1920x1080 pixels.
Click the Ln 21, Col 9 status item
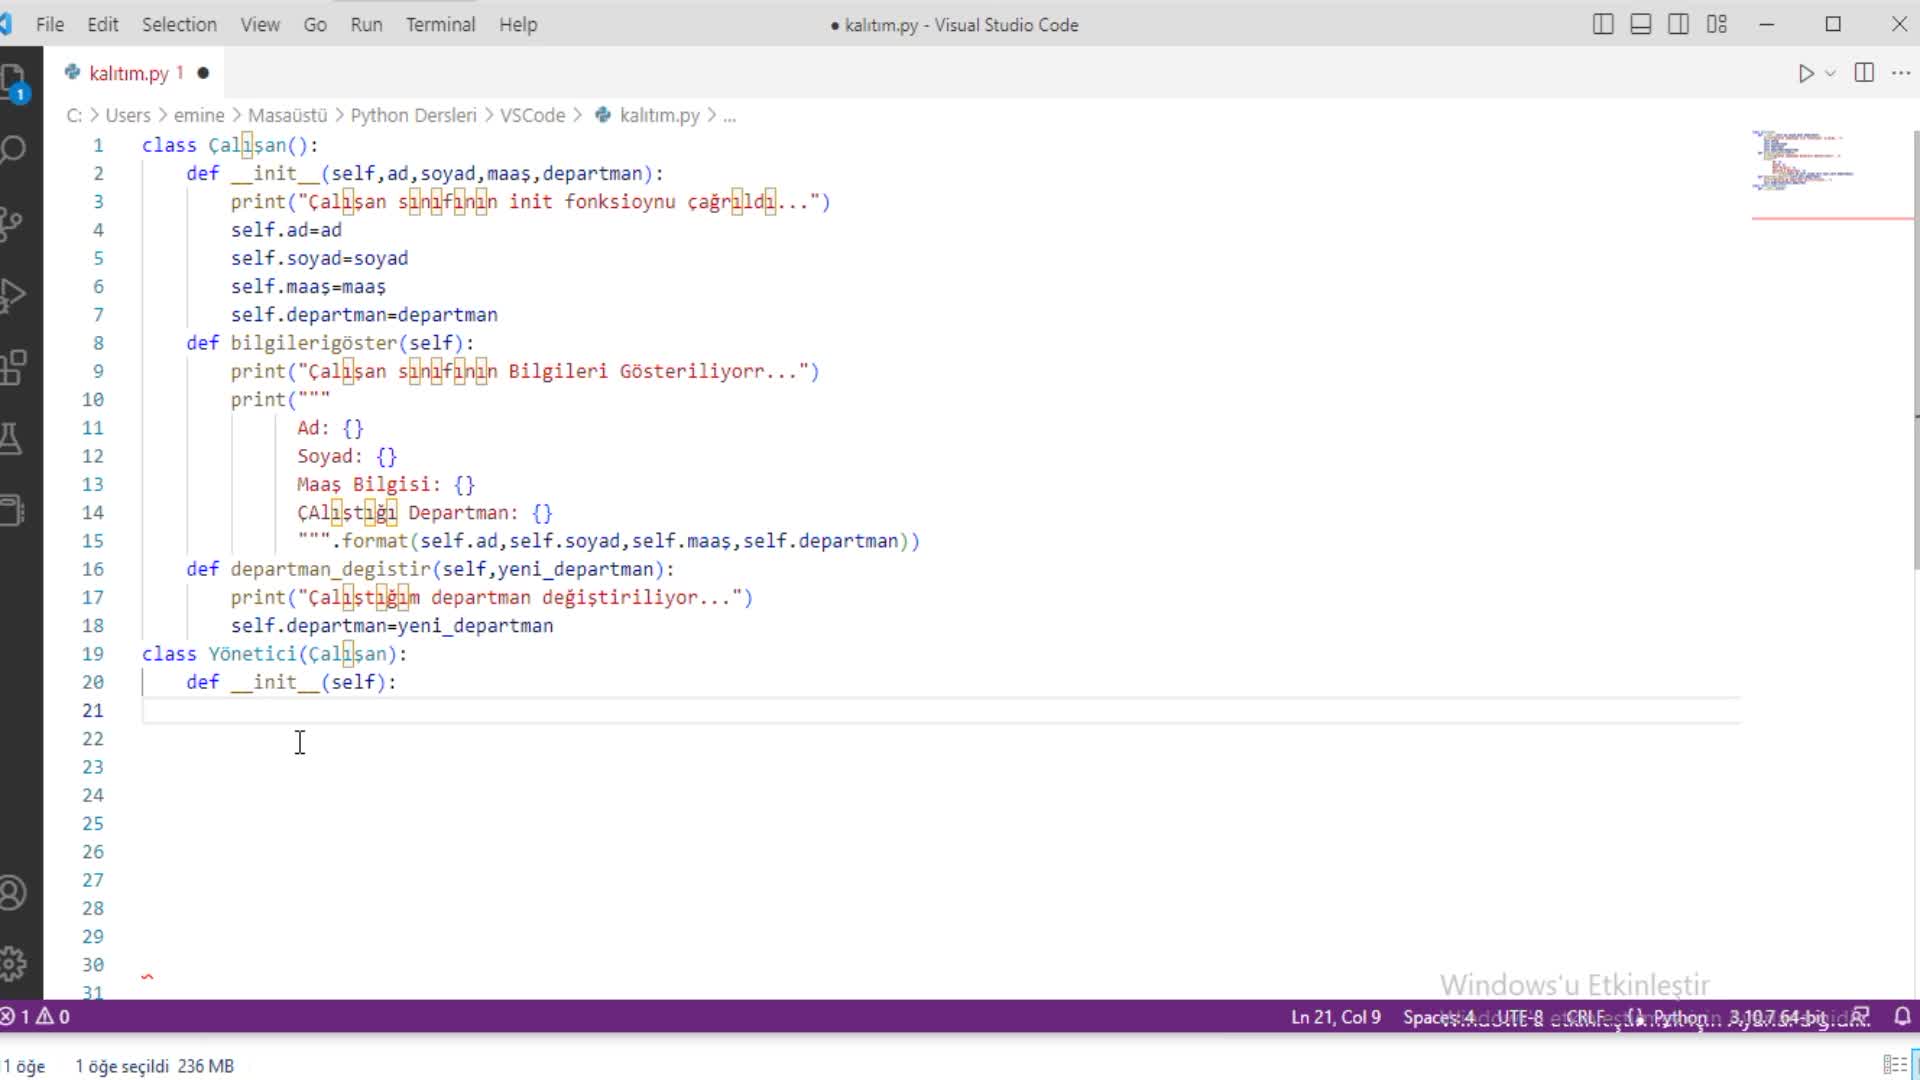tap(1335, 1017)
